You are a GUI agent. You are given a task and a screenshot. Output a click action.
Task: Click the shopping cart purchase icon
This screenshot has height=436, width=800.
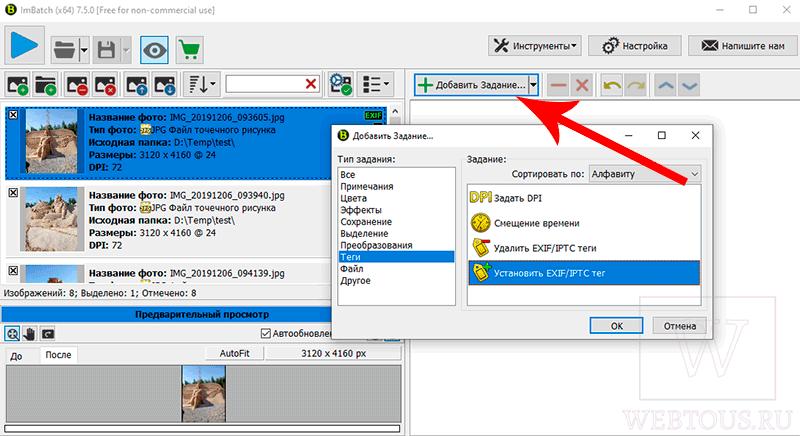coord(190,49)
